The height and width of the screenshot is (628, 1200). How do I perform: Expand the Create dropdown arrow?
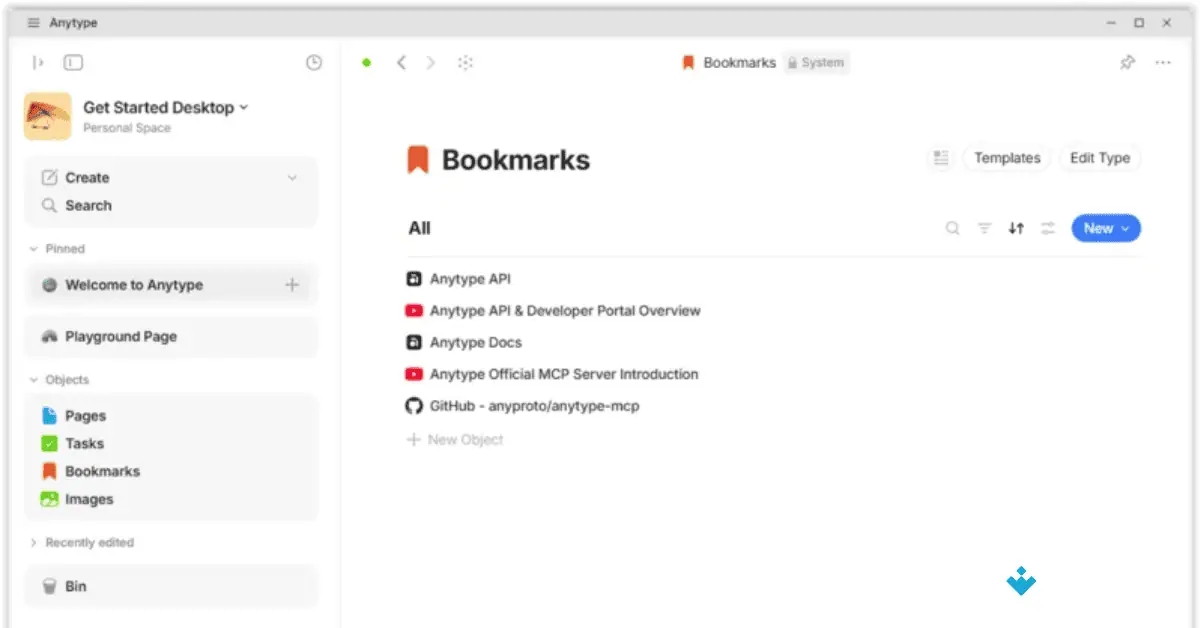tap(292, 178)
